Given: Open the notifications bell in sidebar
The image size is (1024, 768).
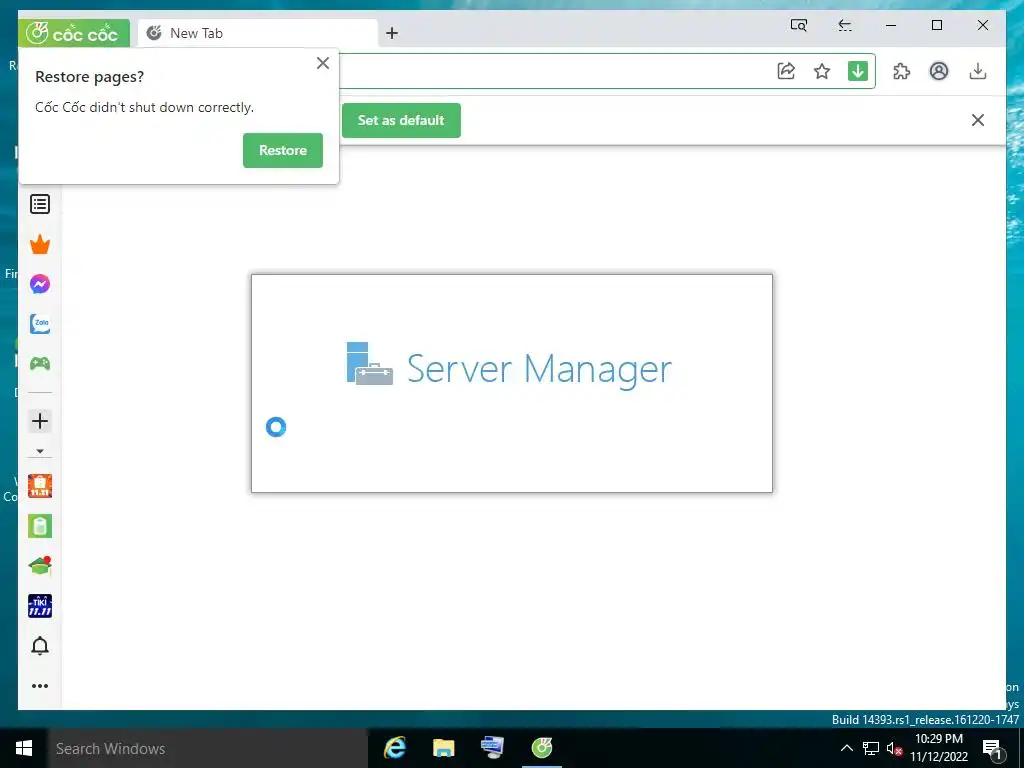Looking at the screenshot, I should (40, 646).
